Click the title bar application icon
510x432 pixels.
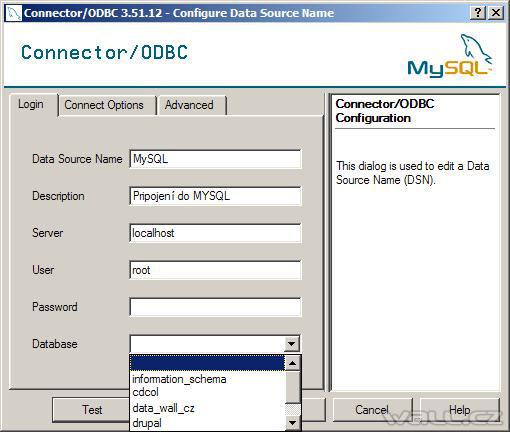tap(14, 13)
